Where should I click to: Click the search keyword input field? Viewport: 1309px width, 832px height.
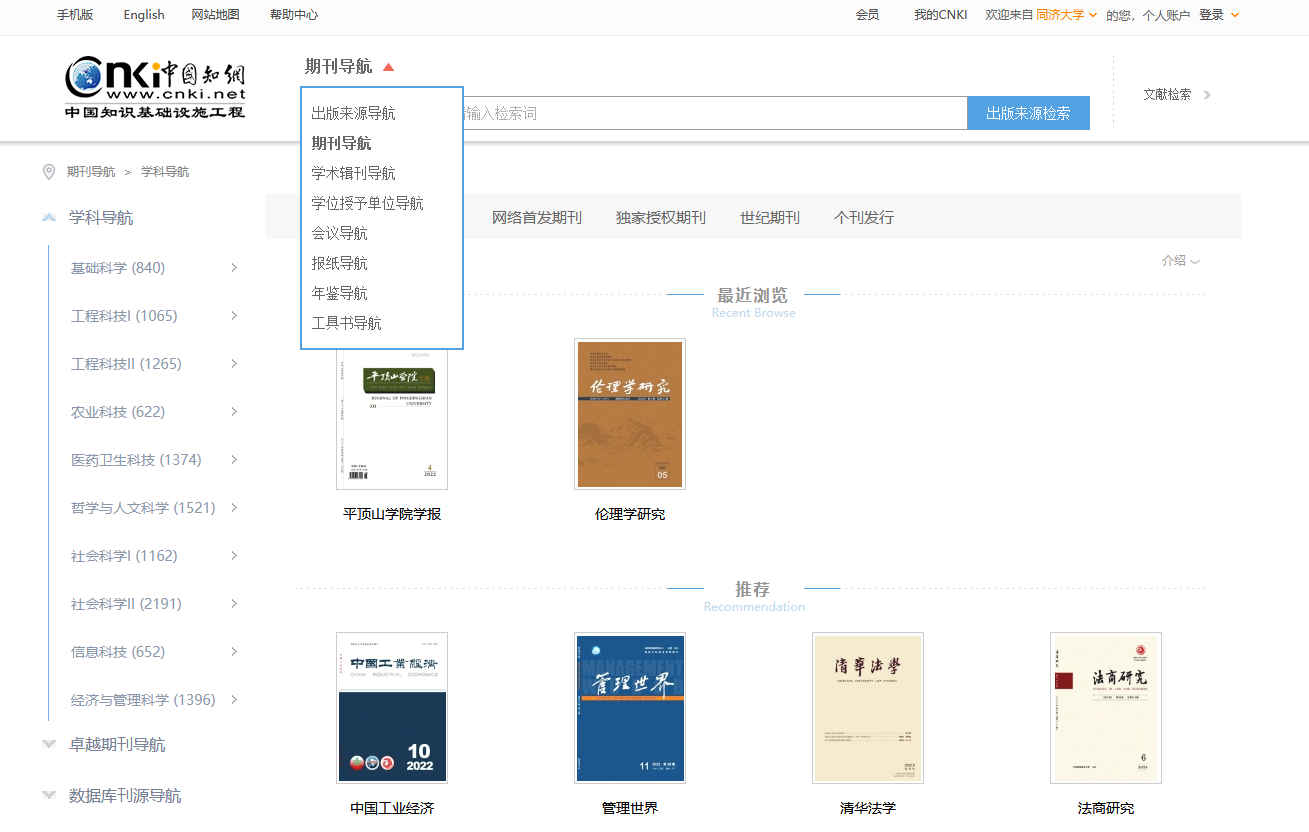click(710, 113)
